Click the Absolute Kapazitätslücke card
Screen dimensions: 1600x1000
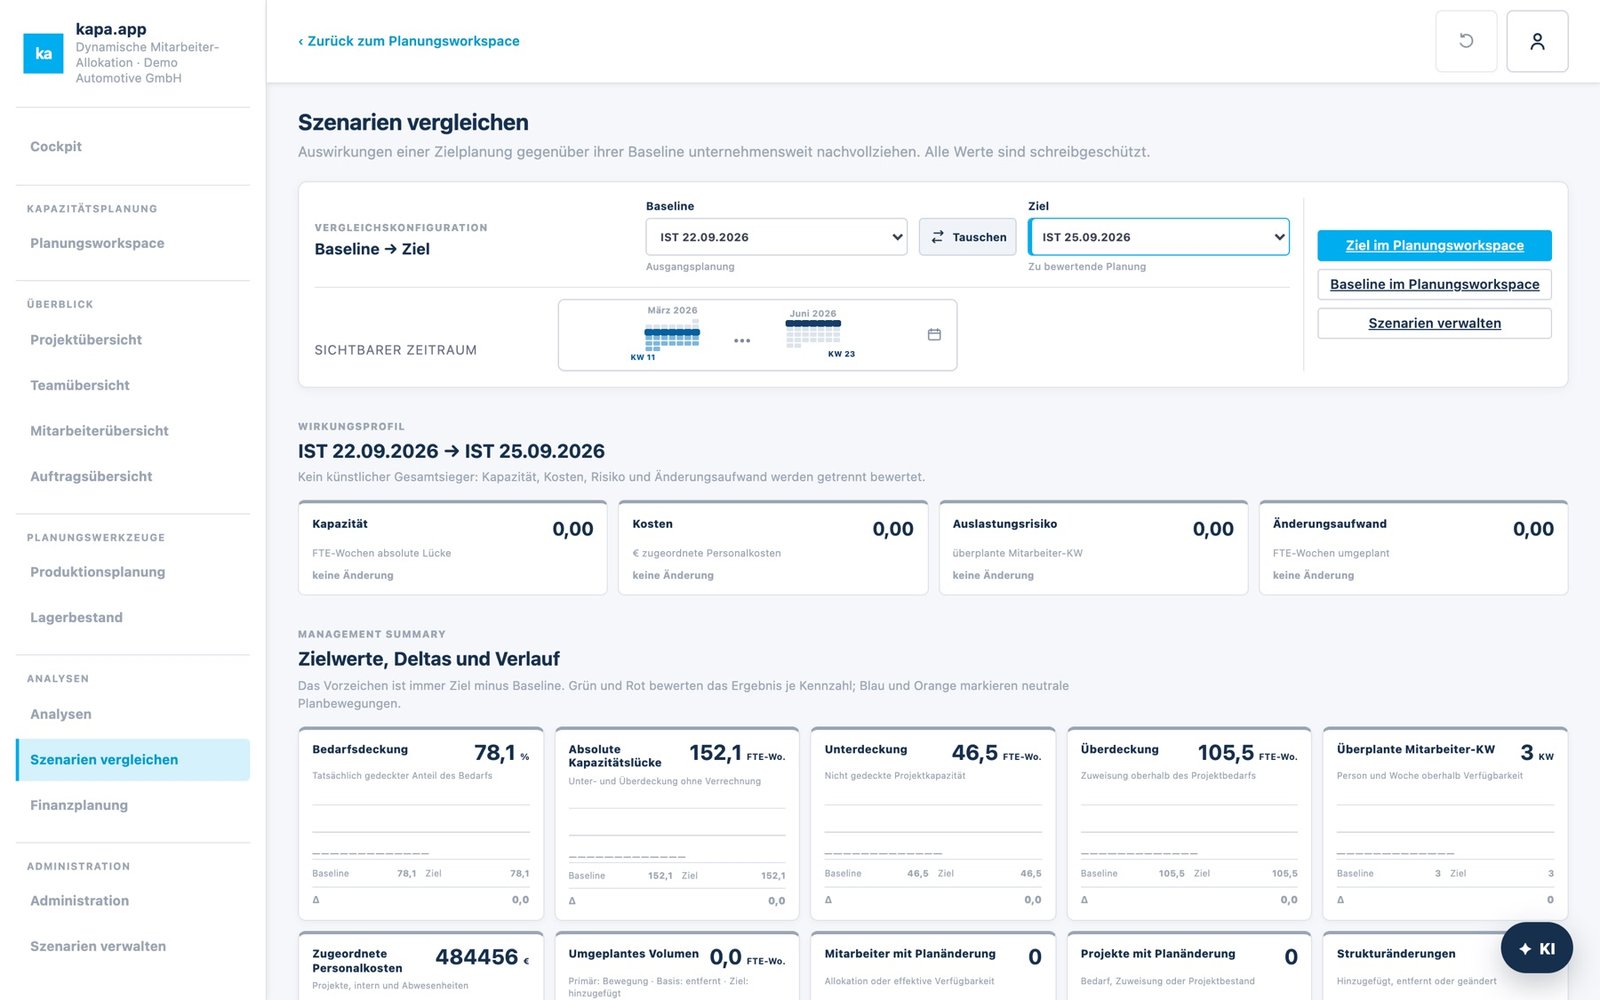677,823
